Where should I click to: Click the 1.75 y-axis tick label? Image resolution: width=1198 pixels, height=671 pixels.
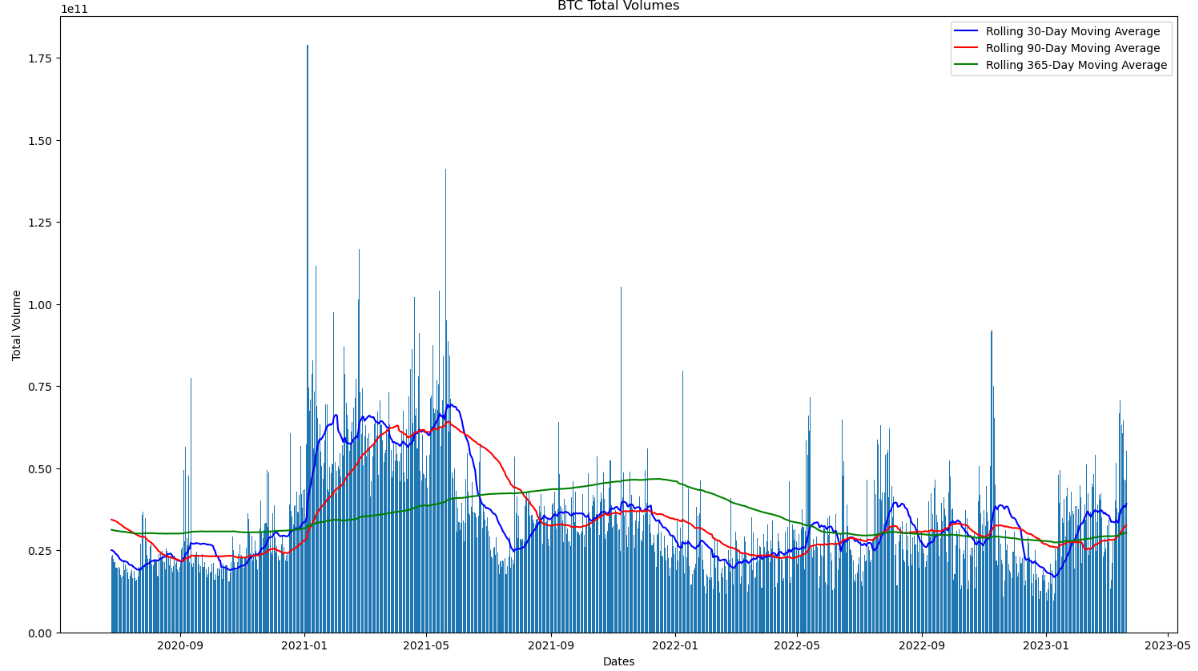tap(40, 59)
